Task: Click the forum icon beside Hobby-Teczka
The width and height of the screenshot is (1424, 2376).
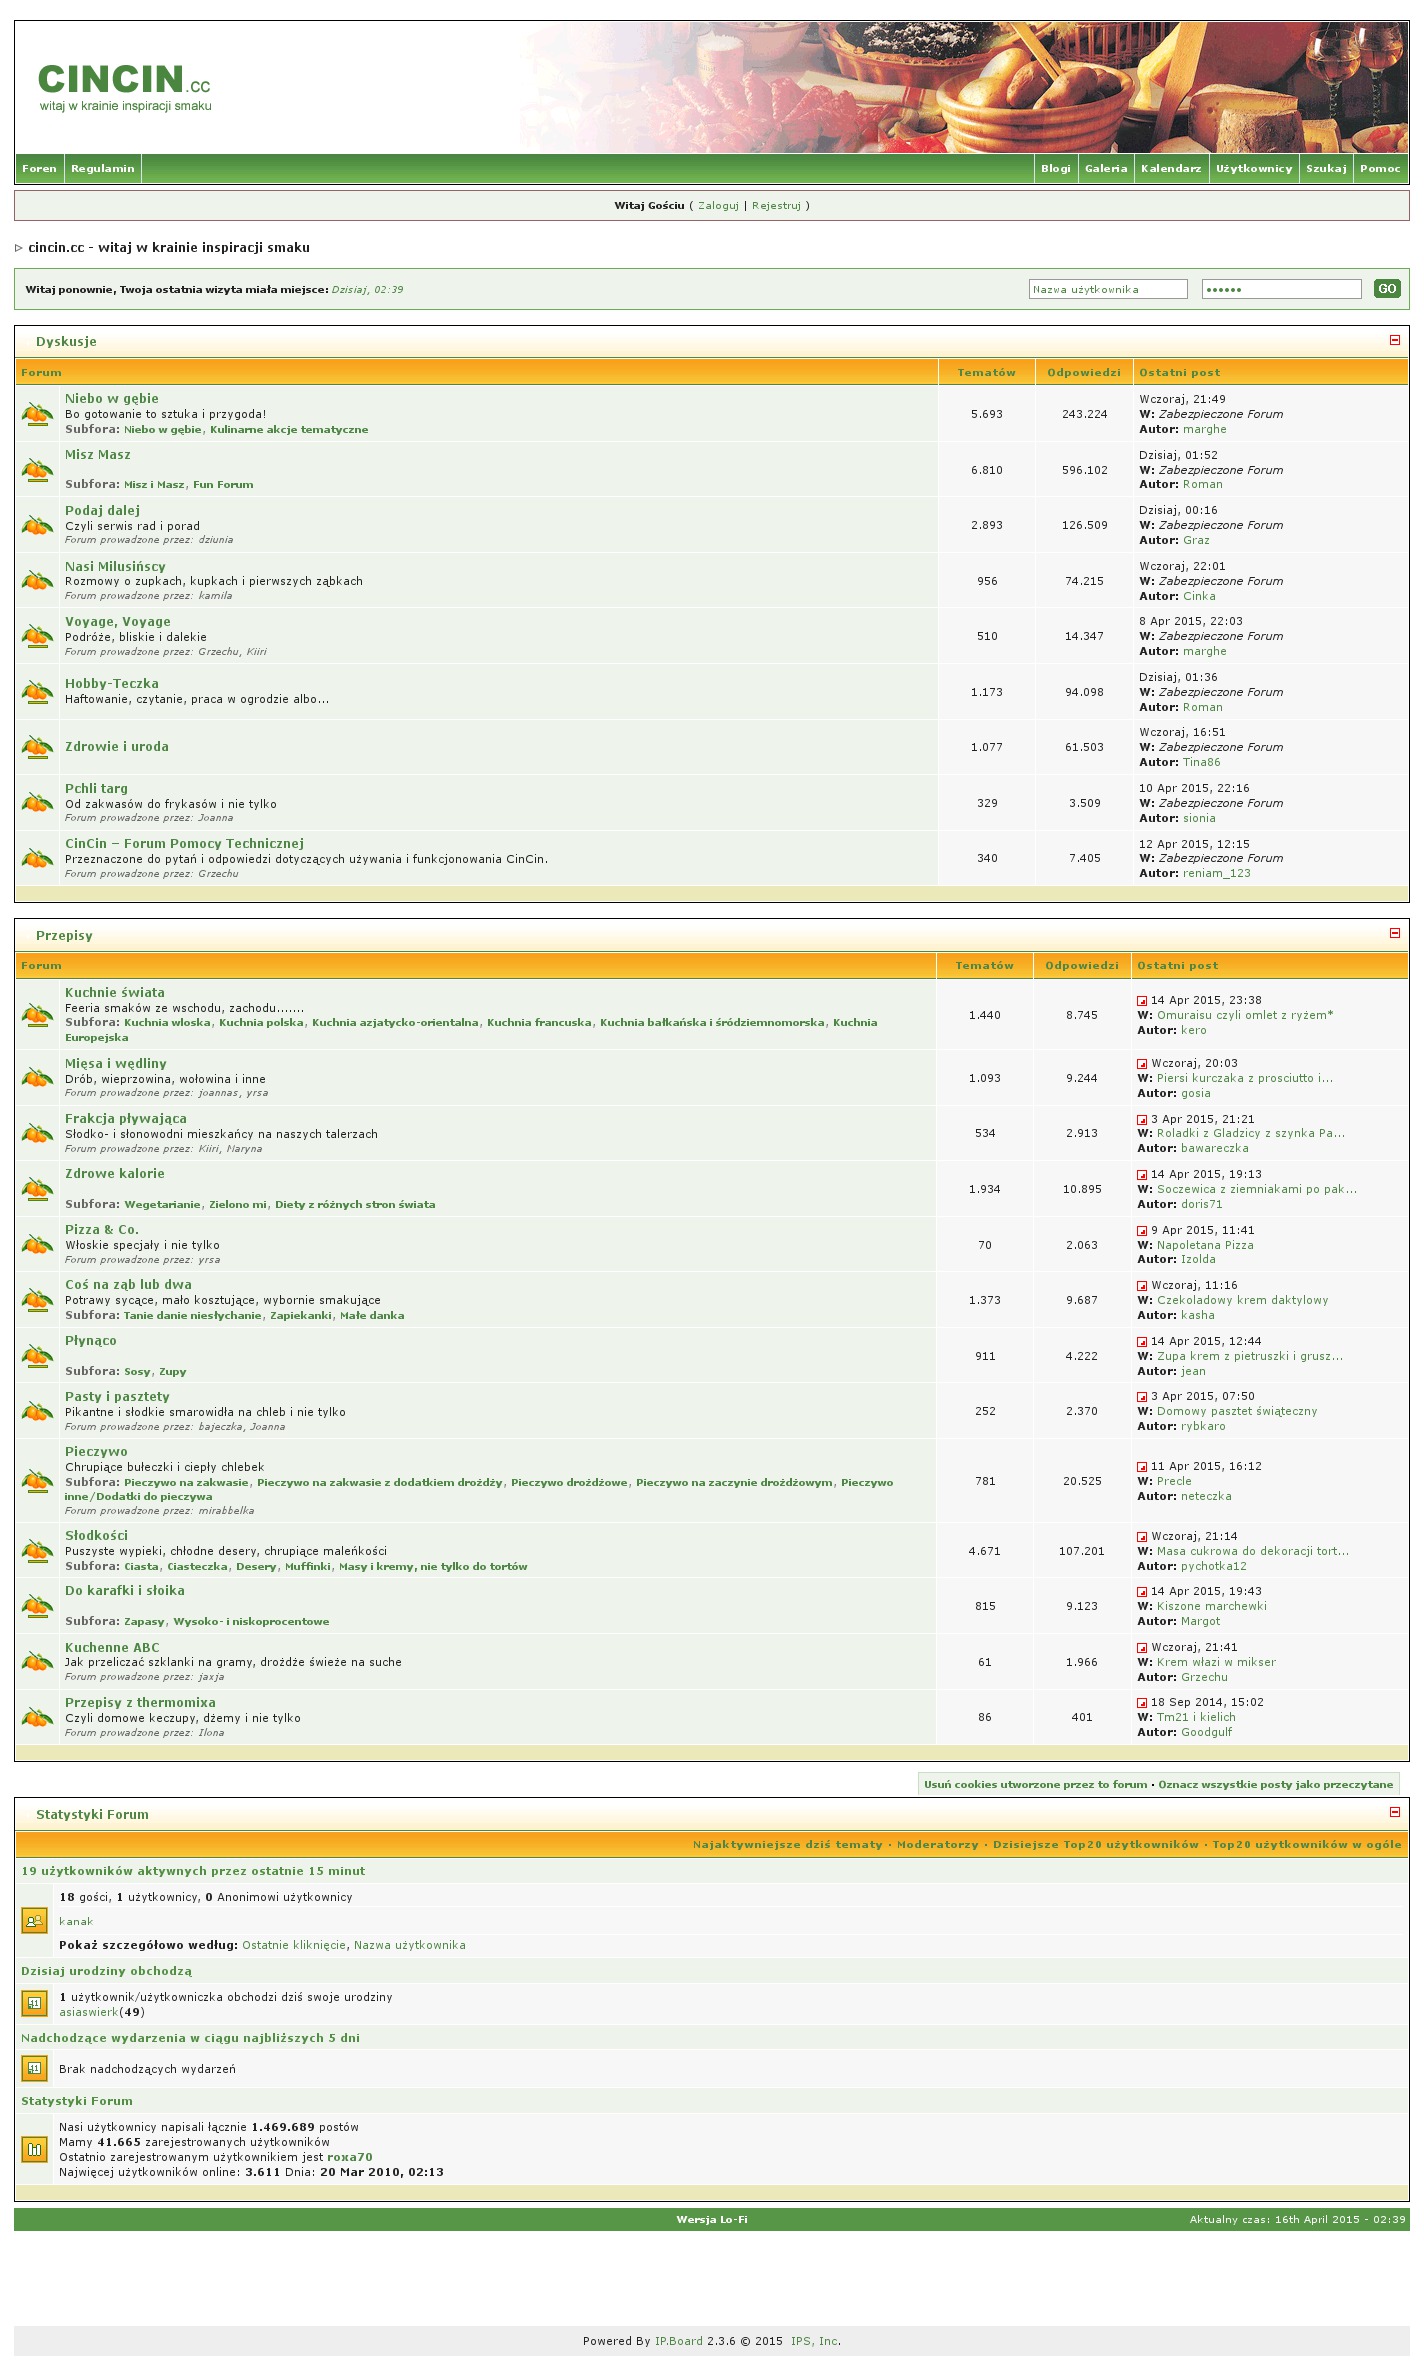Action: point(37,692)
